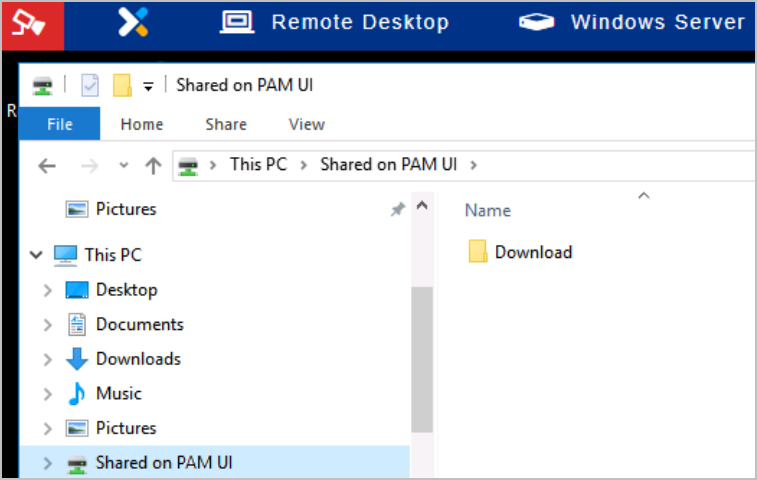Image resolution: width=757 pixels, height=480 pixels.
Task: Expand the Documents tree node
Action: (47, 325)
